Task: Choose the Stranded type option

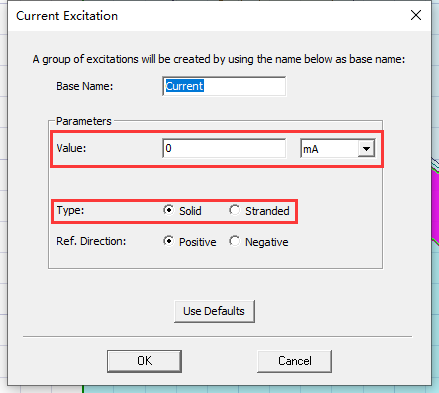Action: coord(234,210)
